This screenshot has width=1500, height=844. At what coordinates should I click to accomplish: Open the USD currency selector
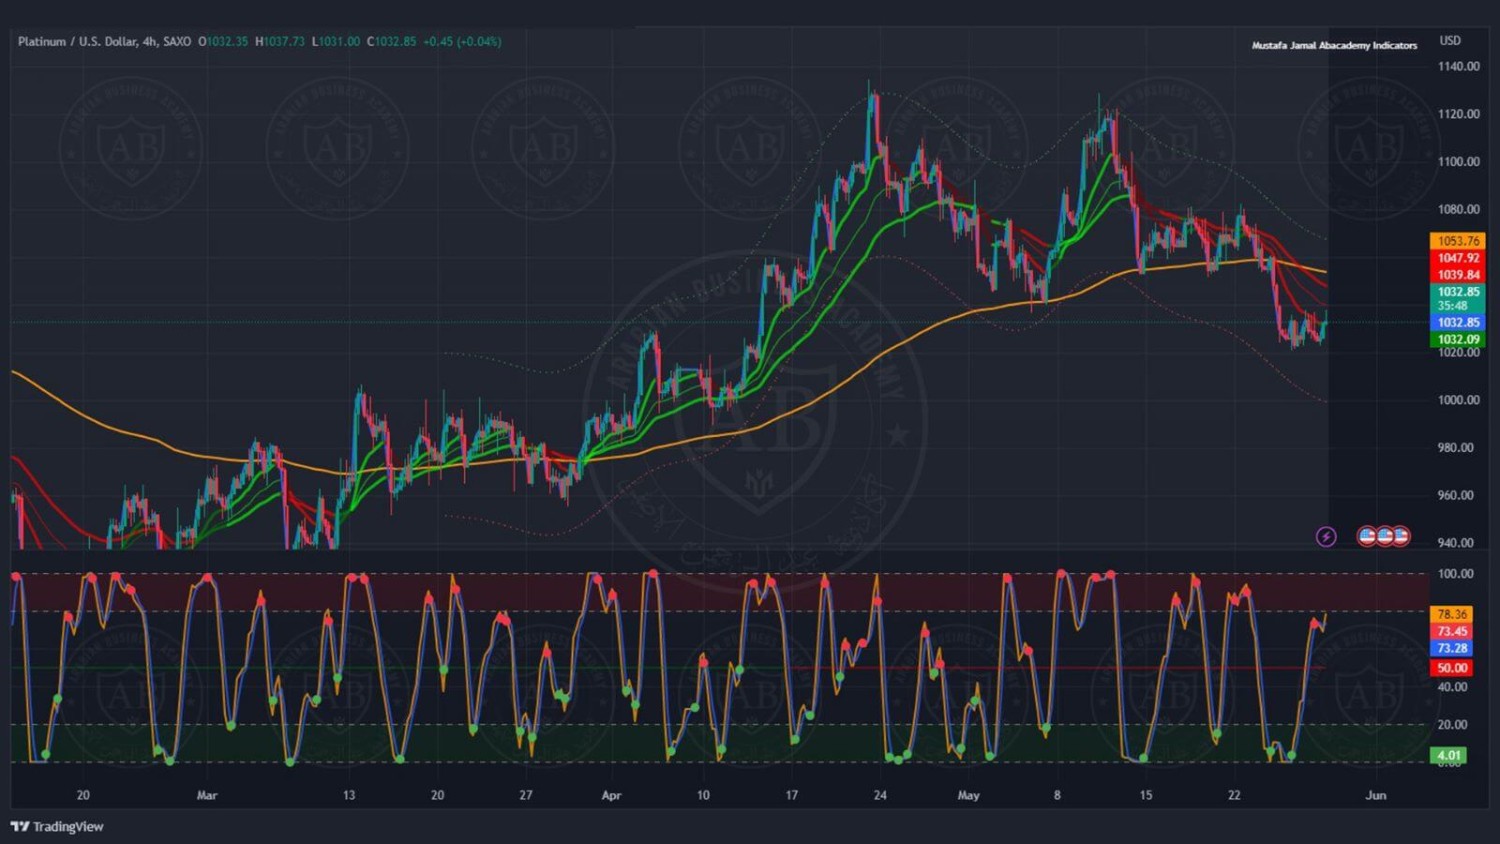coord(1450,41)
